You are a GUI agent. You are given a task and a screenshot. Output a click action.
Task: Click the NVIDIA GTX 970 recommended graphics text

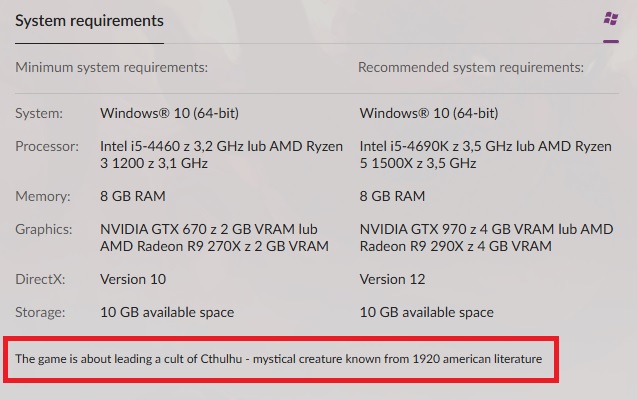[486, 238]
